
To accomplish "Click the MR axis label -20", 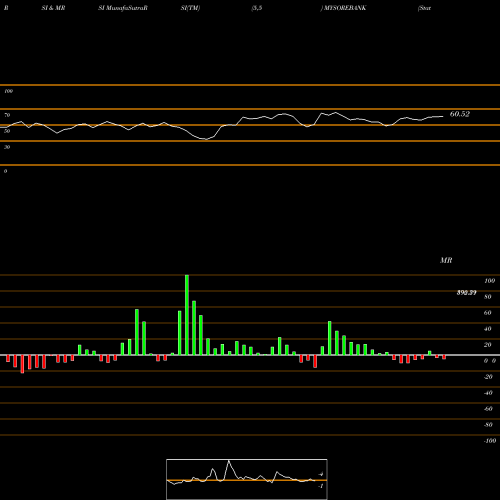I will pyautogui.click(x=488, y=377).
